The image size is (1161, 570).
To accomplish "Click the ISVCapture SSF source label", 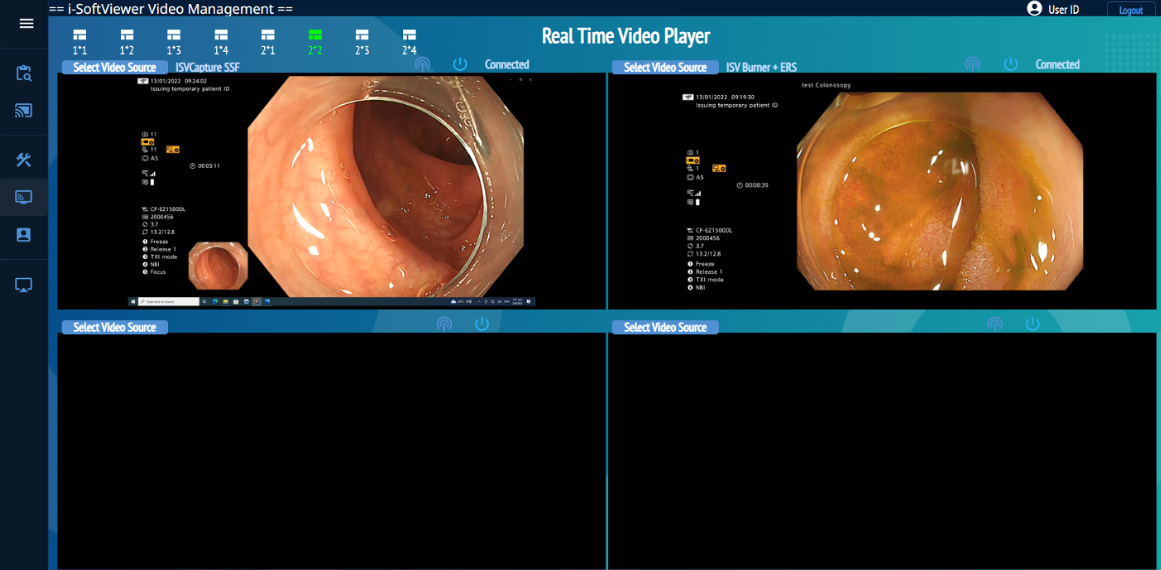I will click(x=207, y=67).
